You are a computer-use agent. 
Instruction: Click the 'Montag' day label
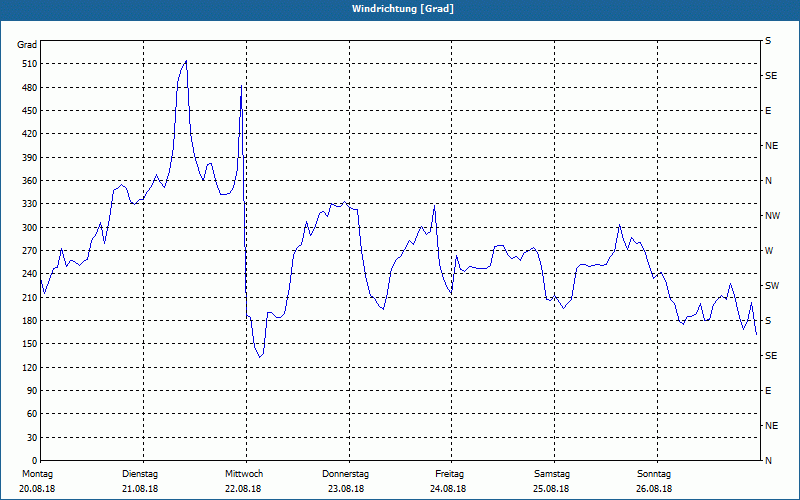(x=37, y=474)
